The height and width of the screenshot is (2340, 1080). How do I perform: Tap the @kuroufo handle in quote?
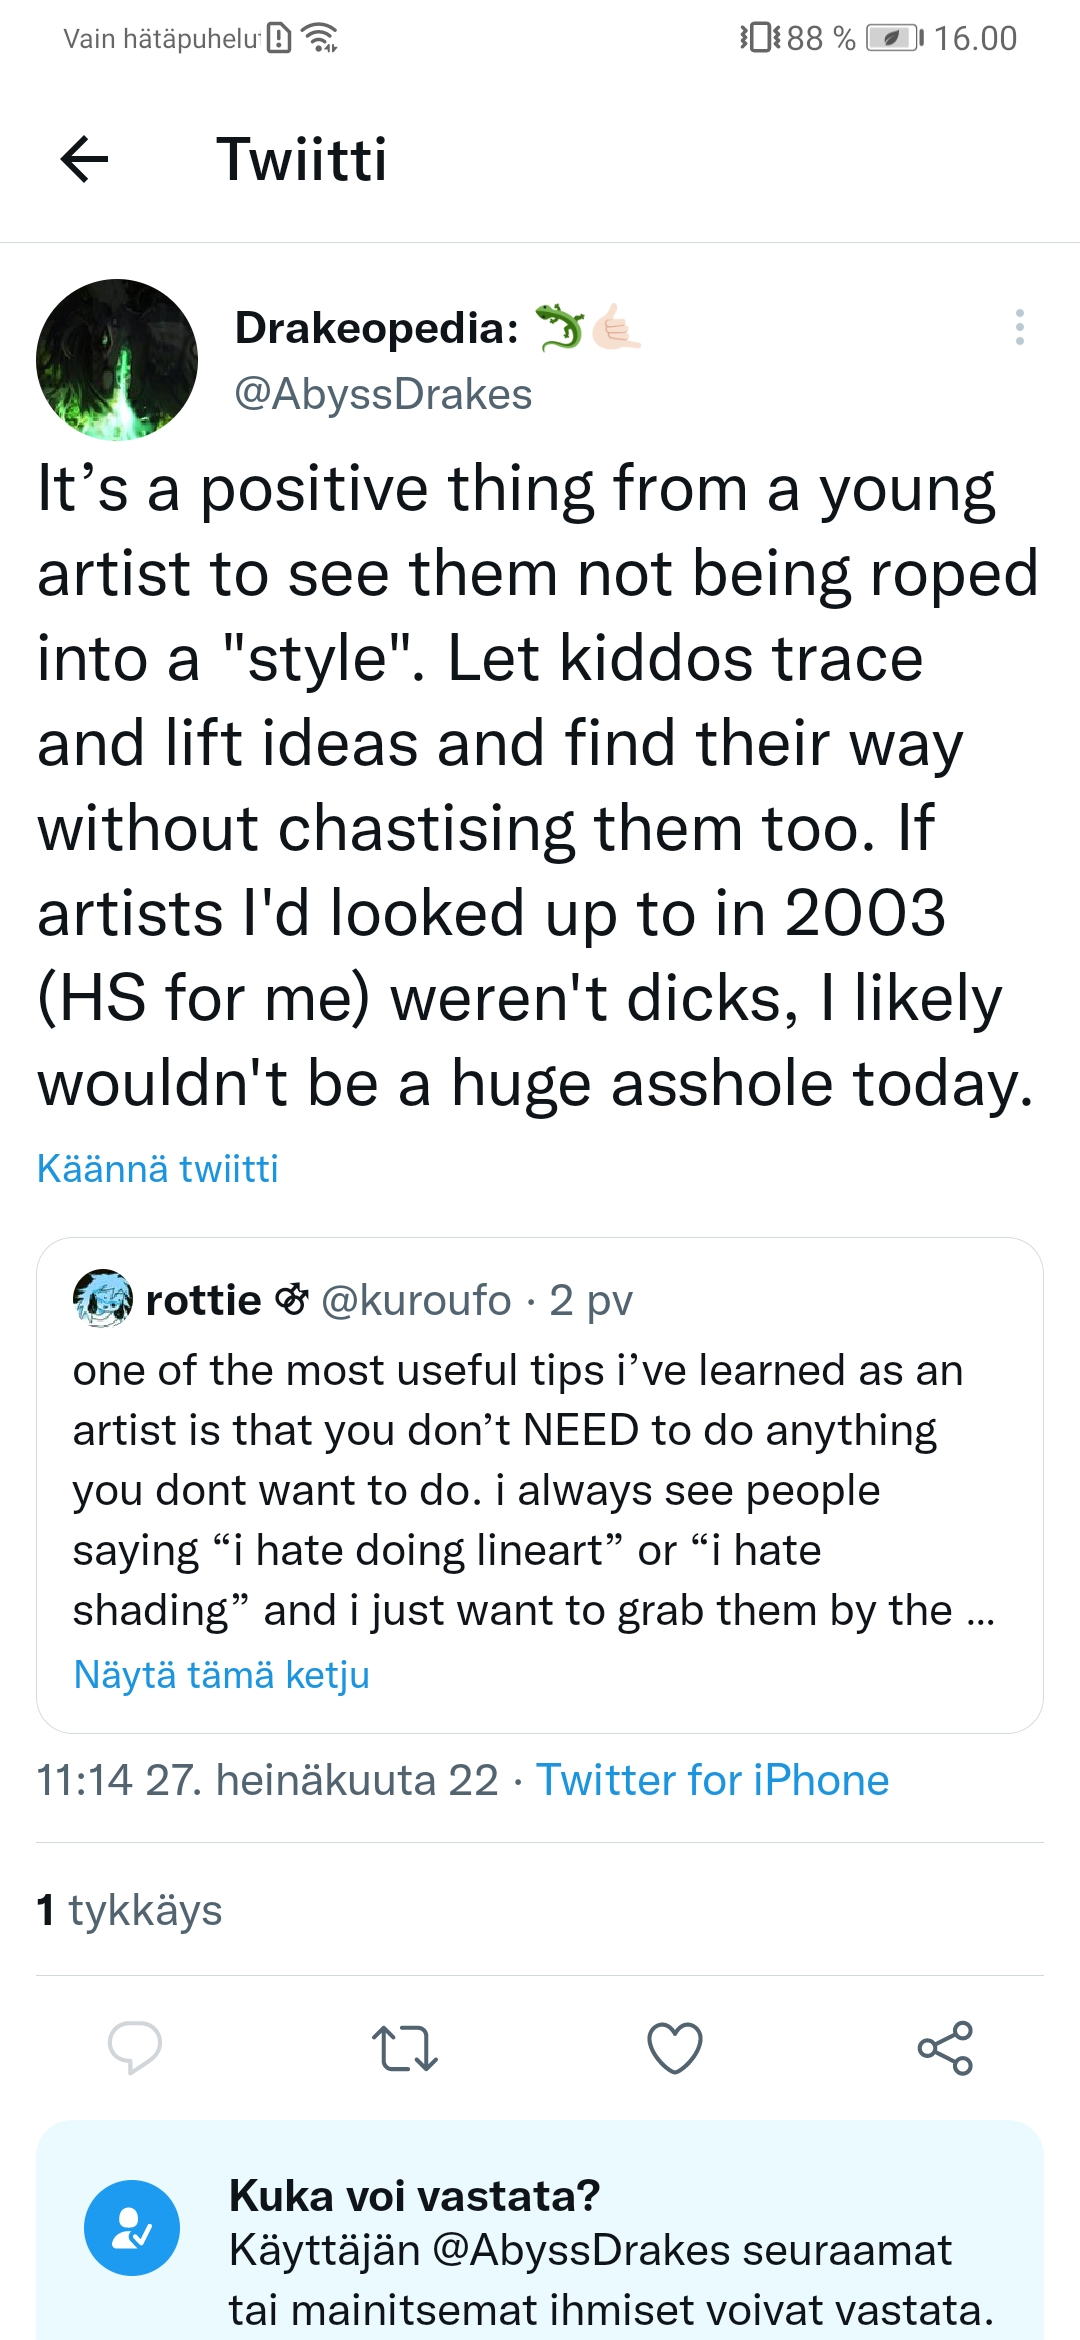(x=416, y=1300)
